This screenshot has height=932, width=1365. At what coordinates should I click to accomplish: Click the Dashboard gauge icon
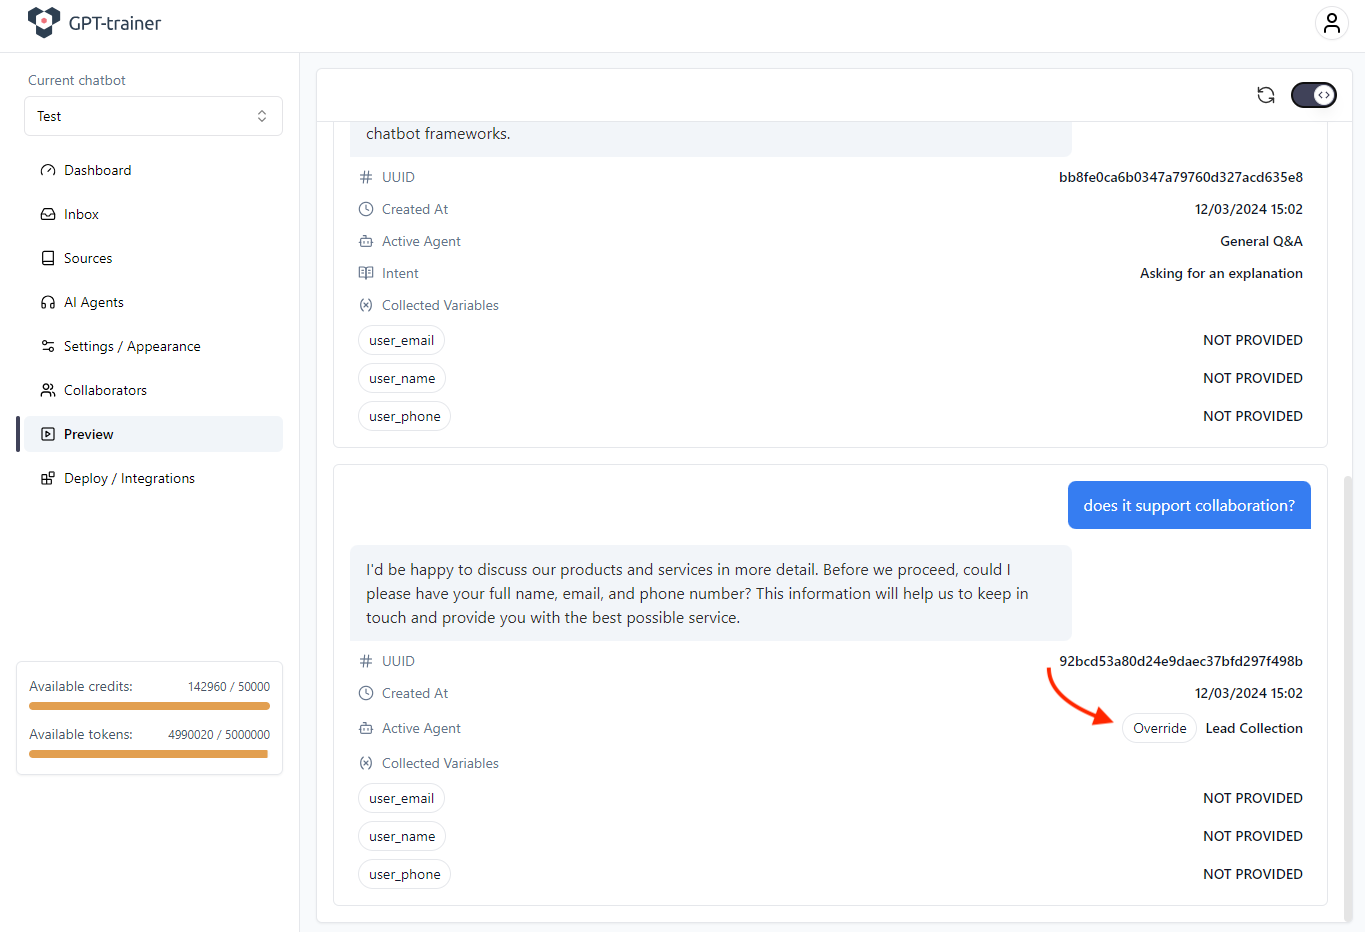48,170
